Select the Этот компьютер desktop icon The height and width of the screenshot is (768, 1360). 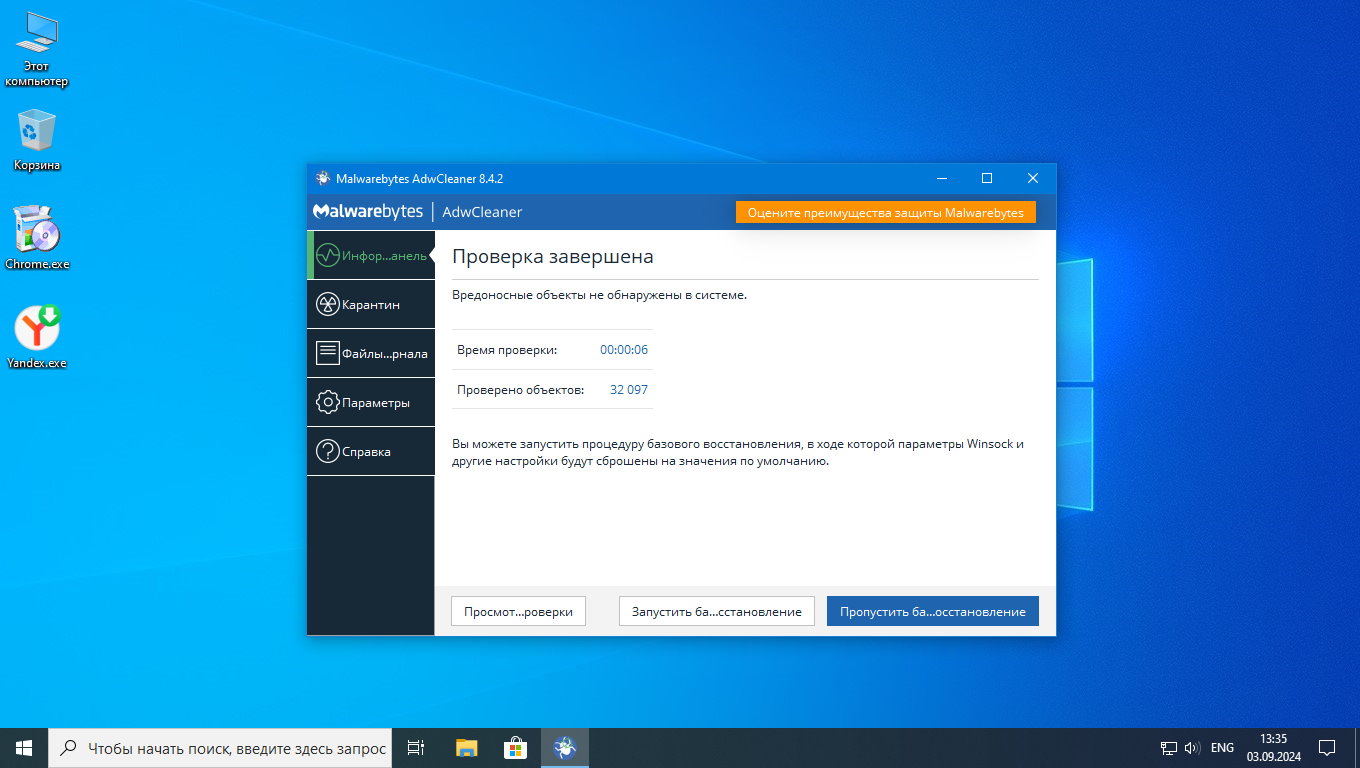(37, 50)
